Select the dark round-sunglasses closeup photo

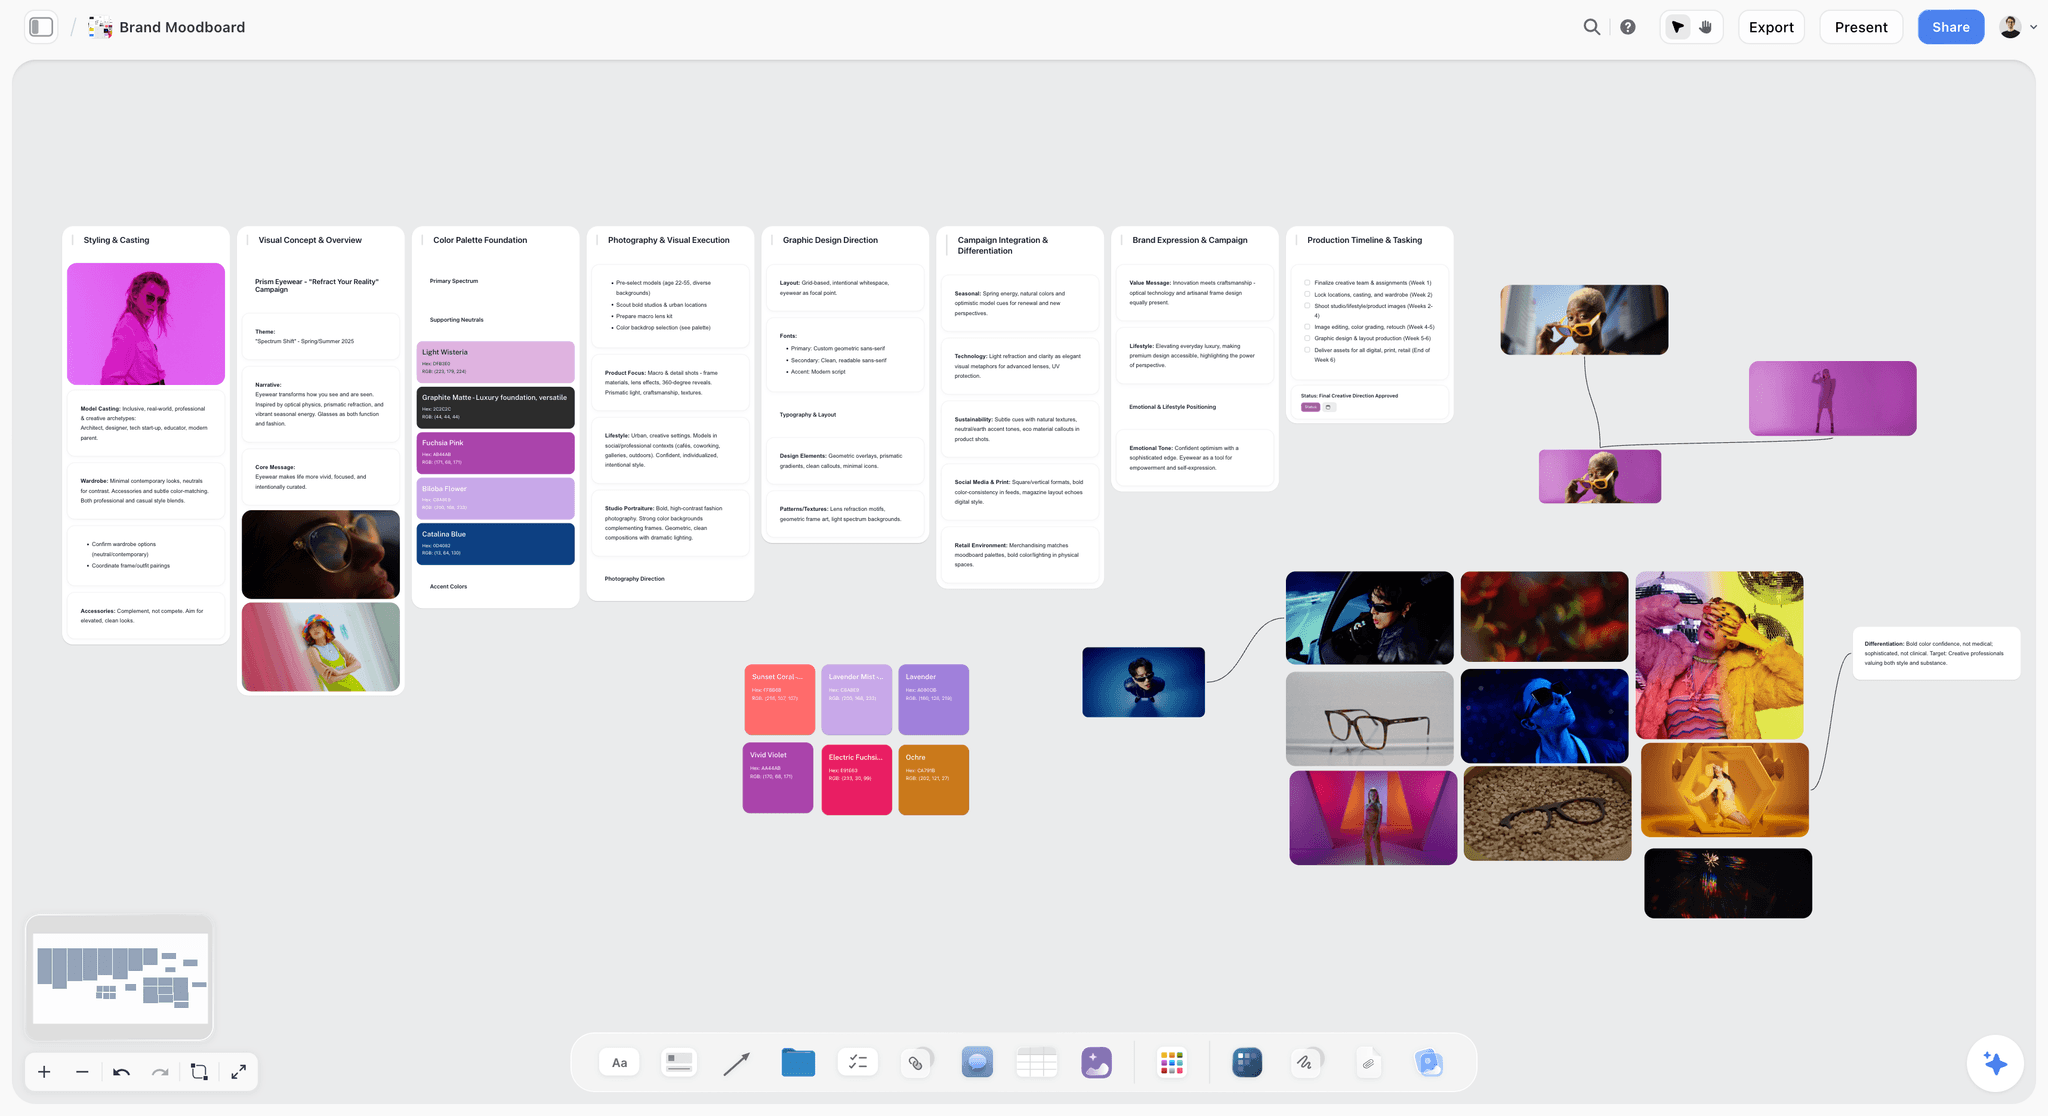click(320, 554)
